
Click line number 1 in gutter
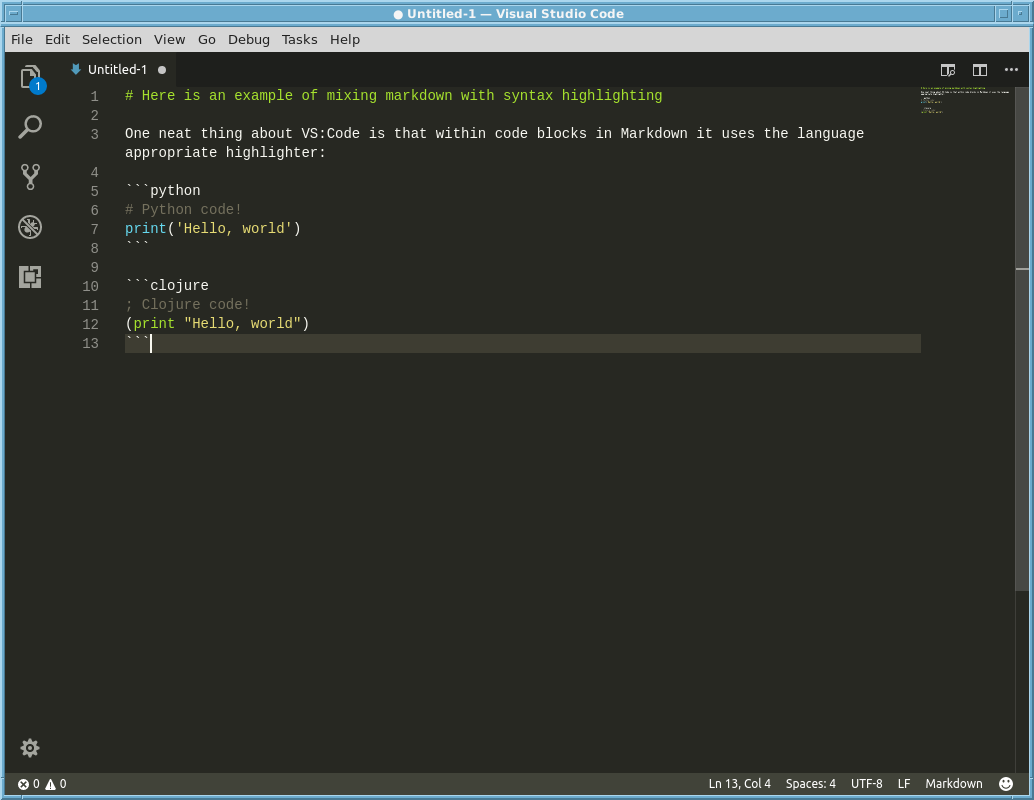coord(94,96)
